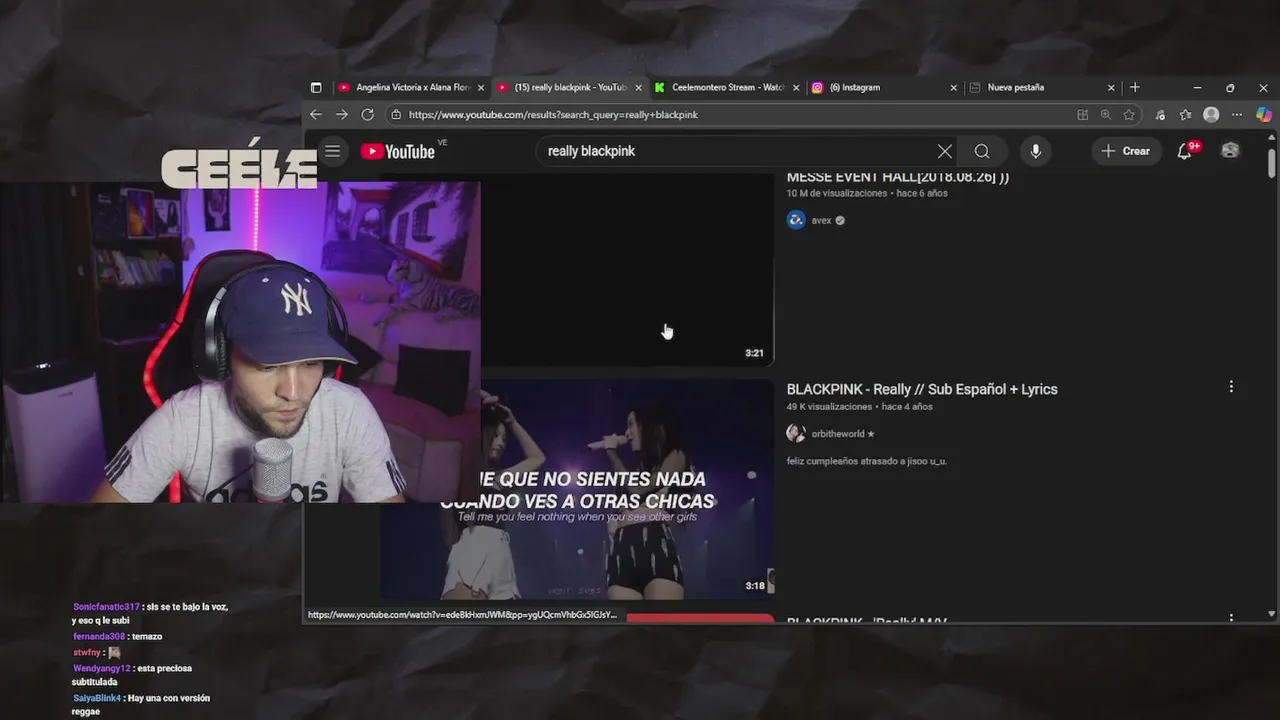Screen dimensions: 1280x720
Task: Open a new tab with plus button
Action: (x=1134, y=87)
